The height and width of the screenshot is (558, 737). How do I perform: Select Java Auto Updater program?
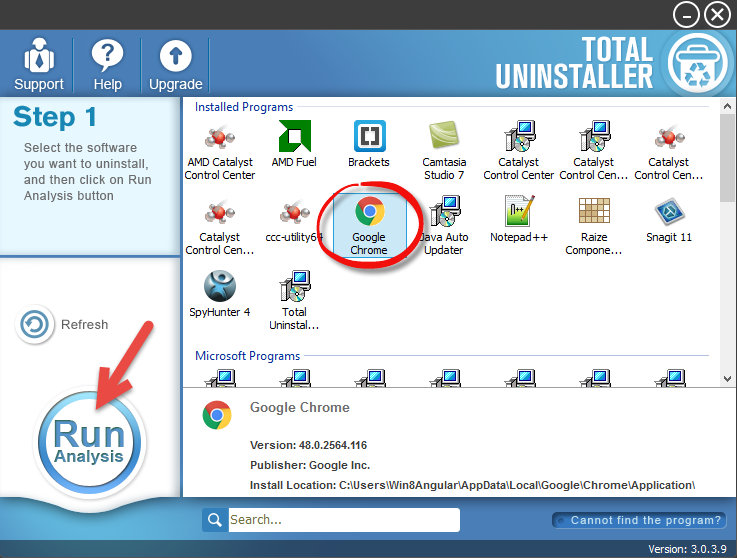pos(444,226)
